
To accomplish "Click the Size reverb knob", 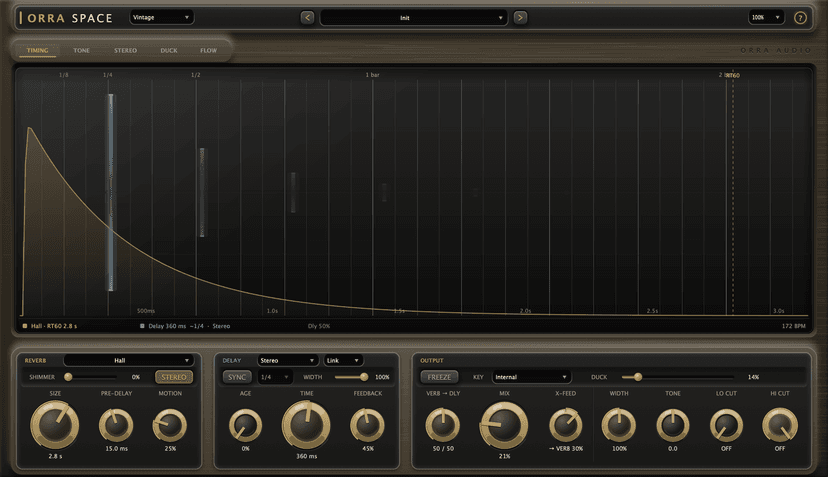I will [x=55, y=424].
